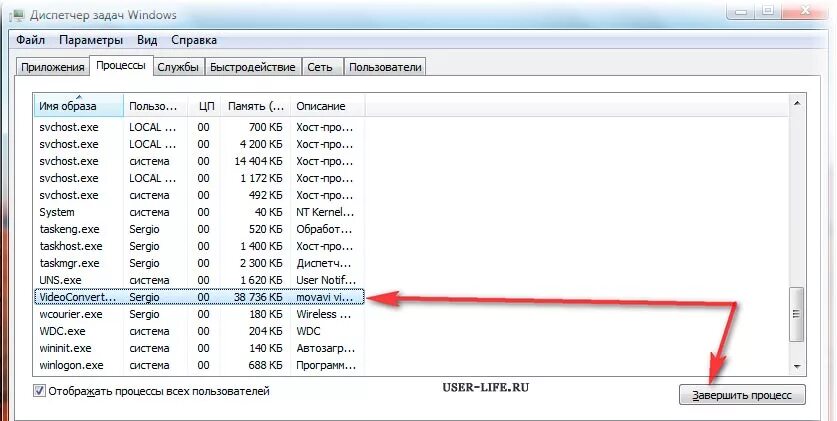Click the Обработ... description cell
Image resolution: width=837 pixels, height=421 pixels.
[325, 229]
